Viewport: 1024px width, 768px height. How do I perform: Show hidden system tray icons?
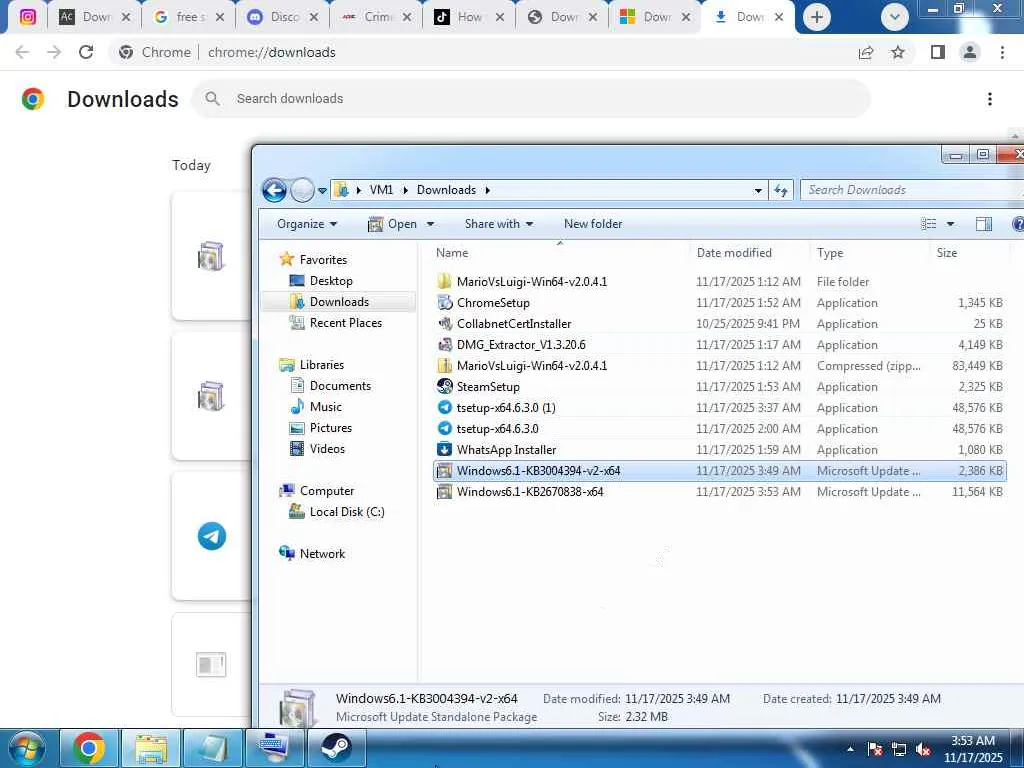click(x=850, y=749)
